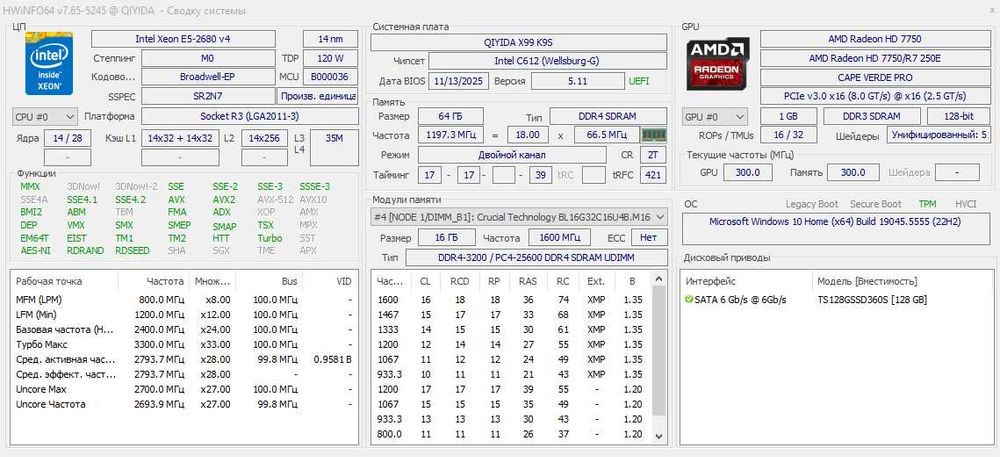Click the 2T command rate field
The height and width of the screenshot is (457, 1000).
coord(652,155)
